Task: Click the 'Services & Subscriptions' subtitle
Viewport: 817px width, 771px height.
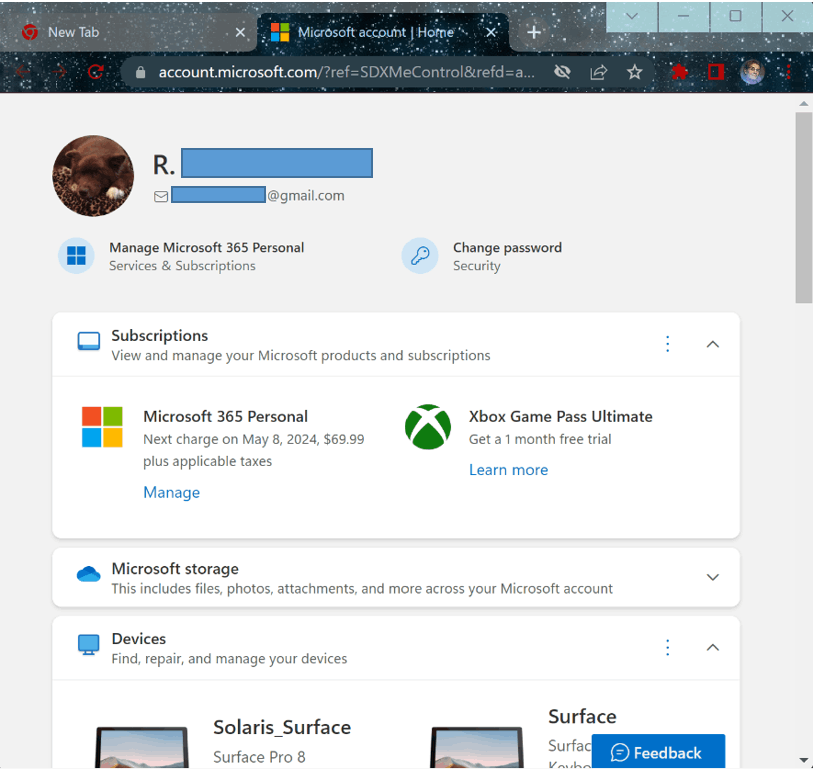Action: pos(182,266)
